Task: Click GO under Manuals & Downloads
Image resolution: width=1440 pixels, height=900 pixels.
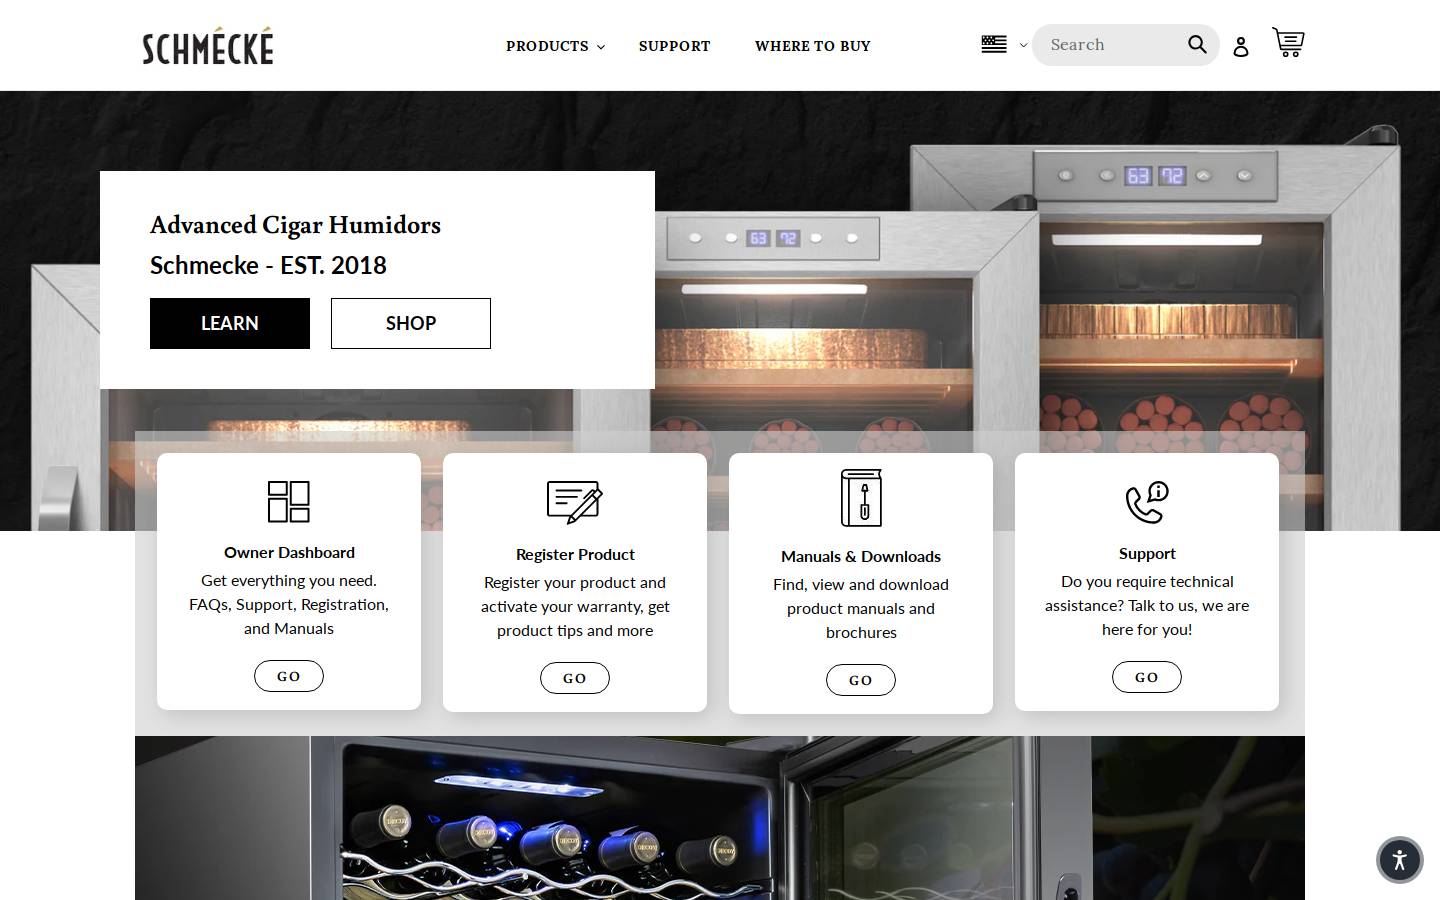Action: 861,680
